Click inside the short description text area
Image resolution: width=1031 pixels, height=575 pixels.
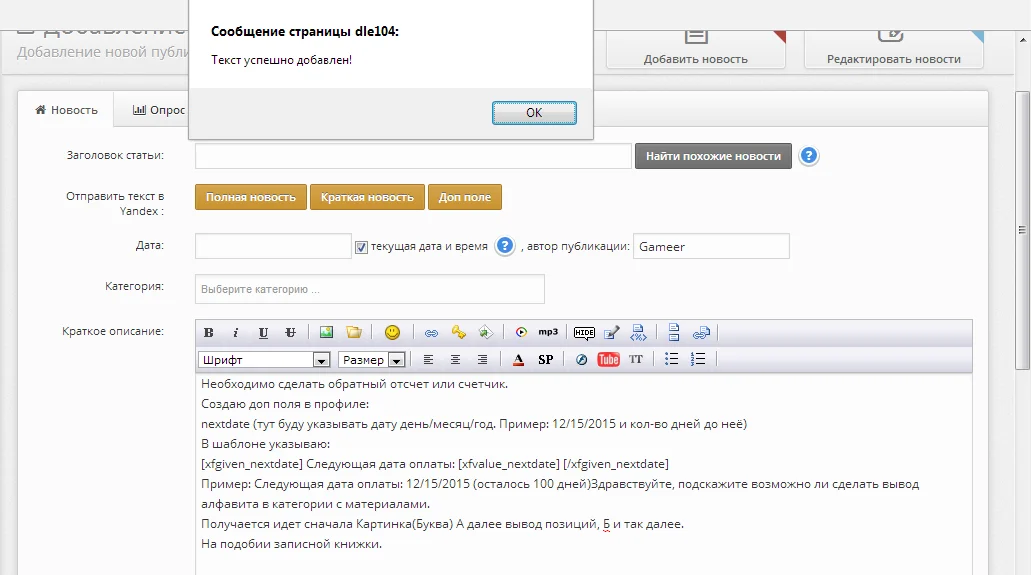pyautogui.click(x=583, y=474)
